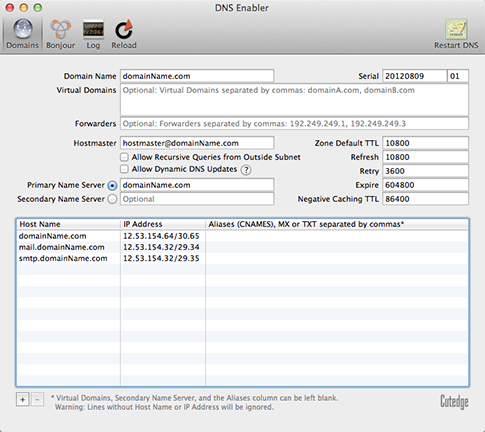
Task: Toggle Allow Dynamic DNS Updates checkbox
Action: 124,169
